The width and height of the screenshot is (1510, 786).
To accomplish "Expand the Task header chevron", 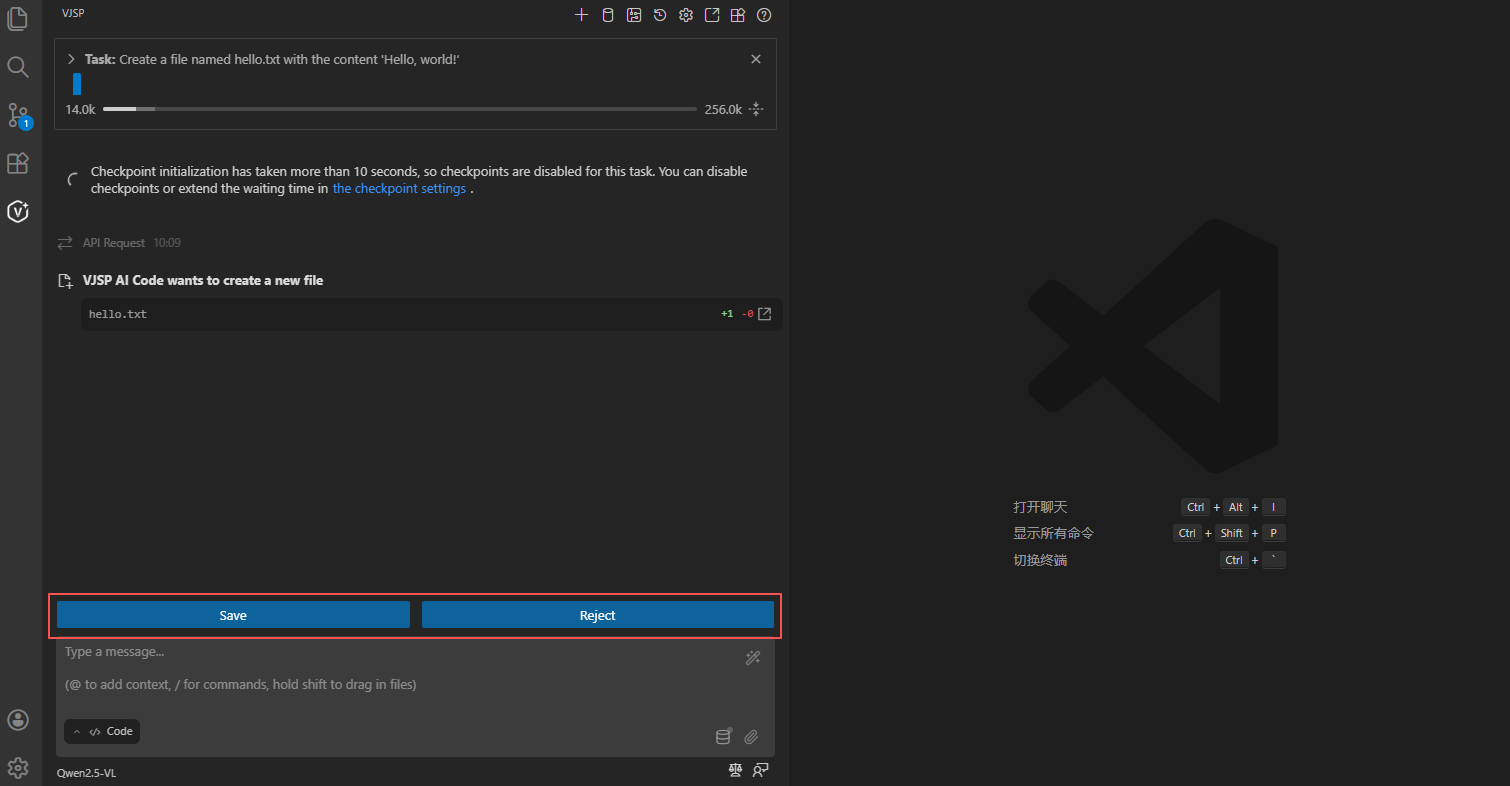I will click(71, 59).
